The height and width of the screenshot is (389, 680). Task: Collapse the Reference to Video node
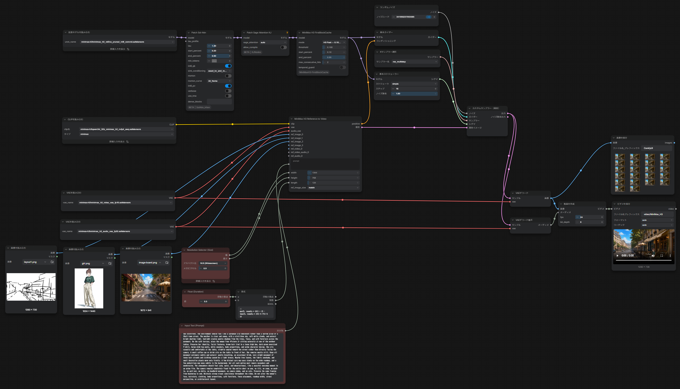click(x=292, y=119)
